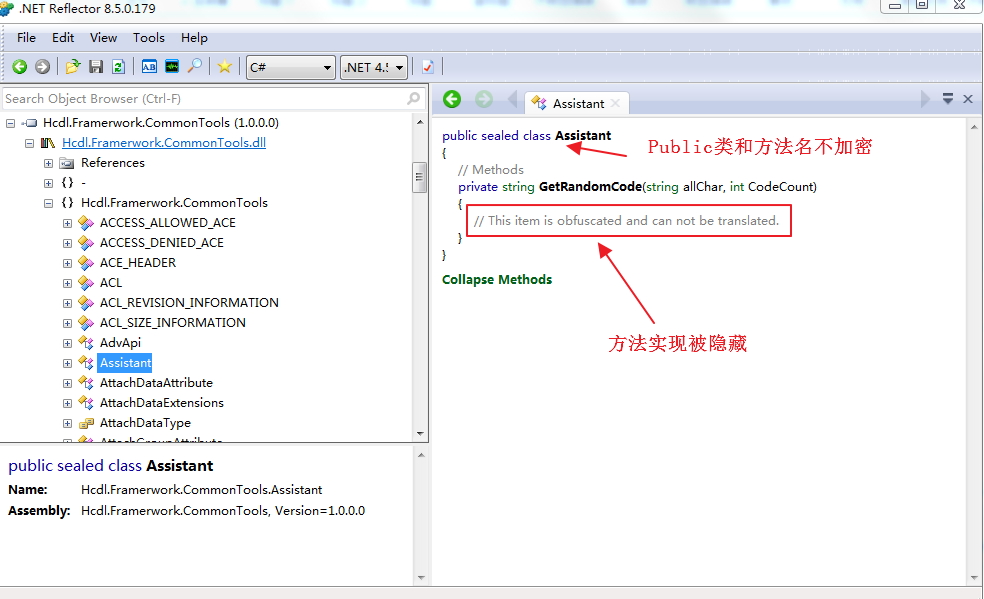Open the .NET 4.5 framework dropdown

pos(374,67)
